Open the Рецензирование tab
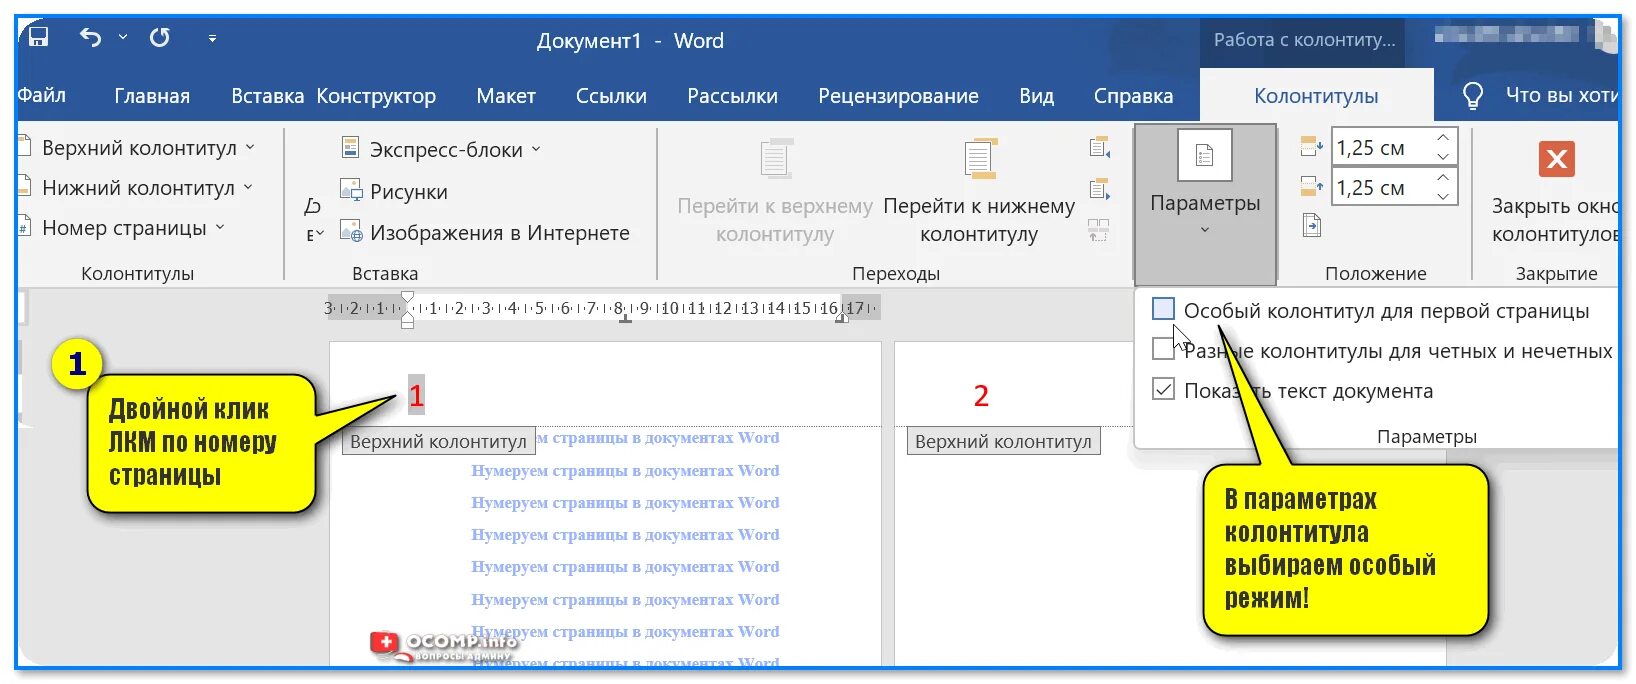 (898, 96)
